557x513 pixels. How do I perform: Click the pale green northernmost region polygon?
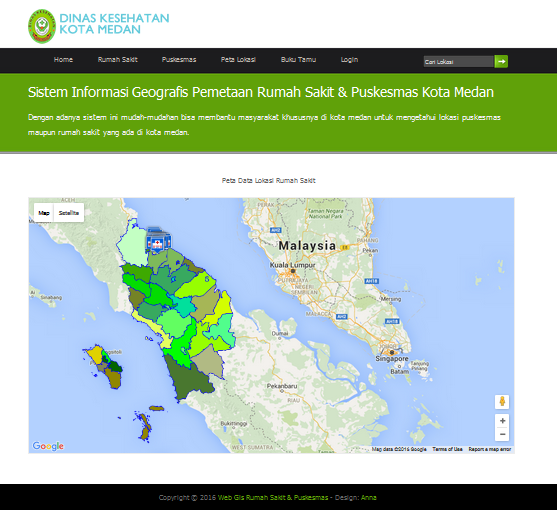pyautogui.click(x=132, y=243)
